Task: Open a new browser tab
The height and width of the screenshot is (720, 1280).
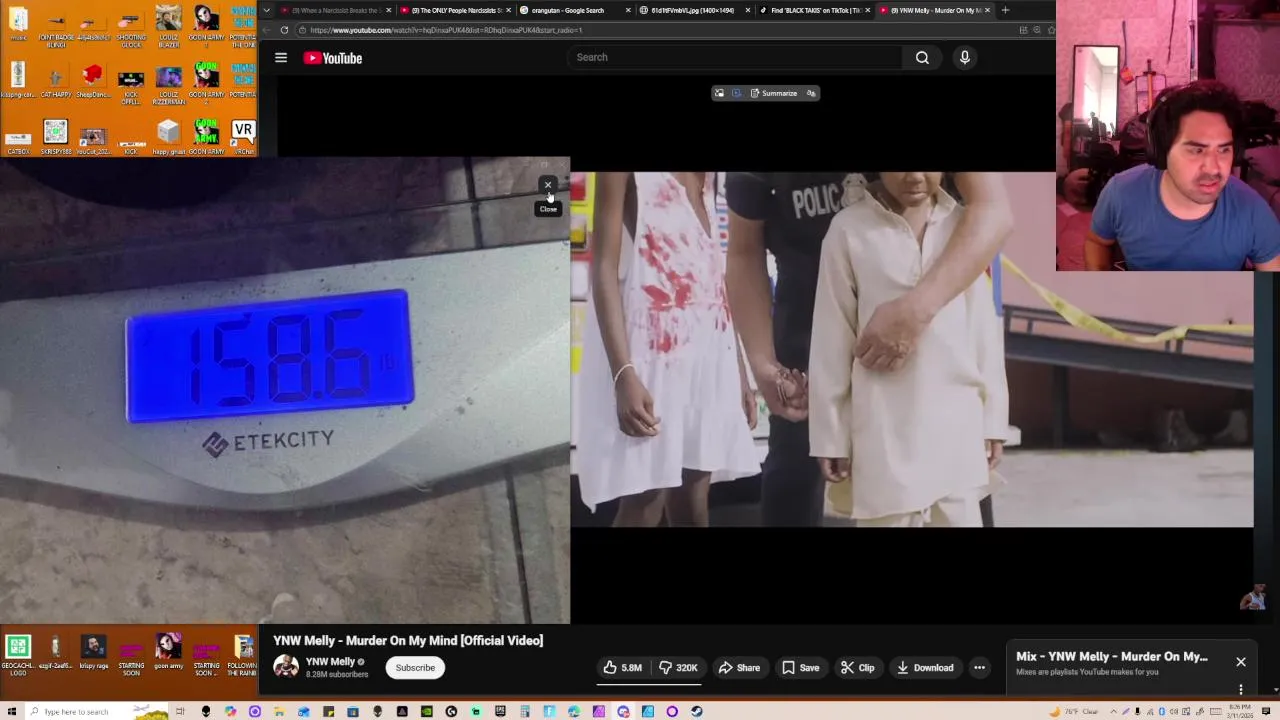Action: (x=1005, y=10)
